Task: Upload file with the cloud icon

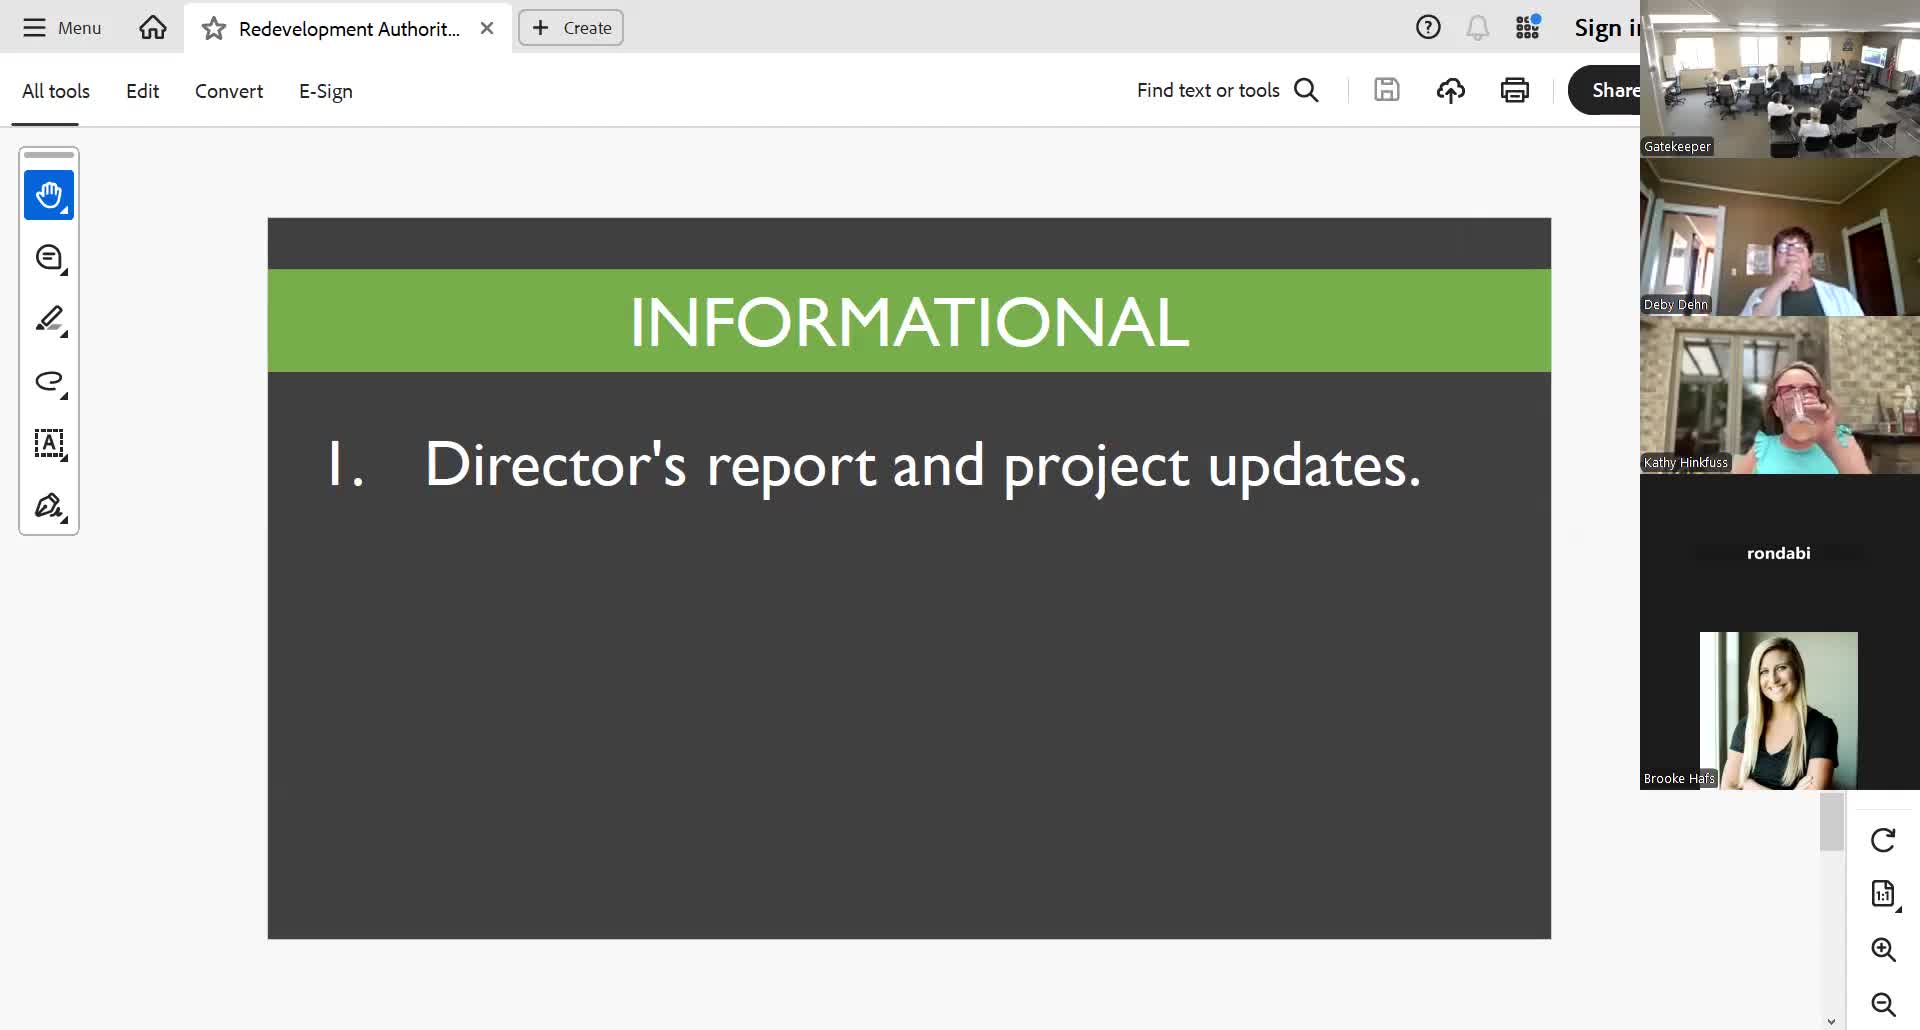Action: pyautogui.click(x=1450, y=90)
